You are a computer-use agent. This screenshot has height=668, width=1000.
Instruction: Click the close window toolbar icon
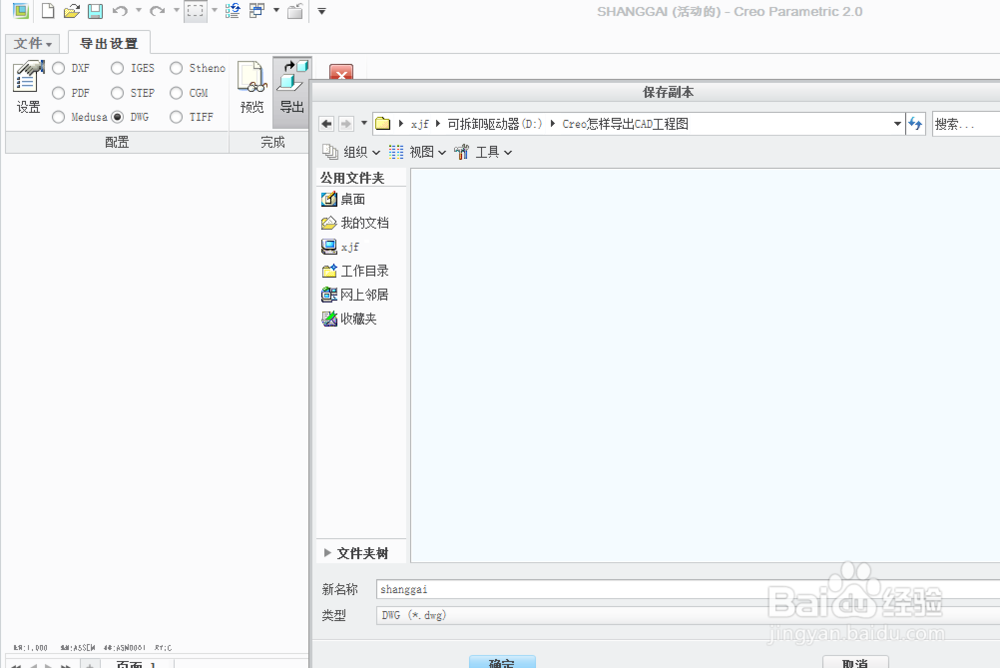point(295,11)
